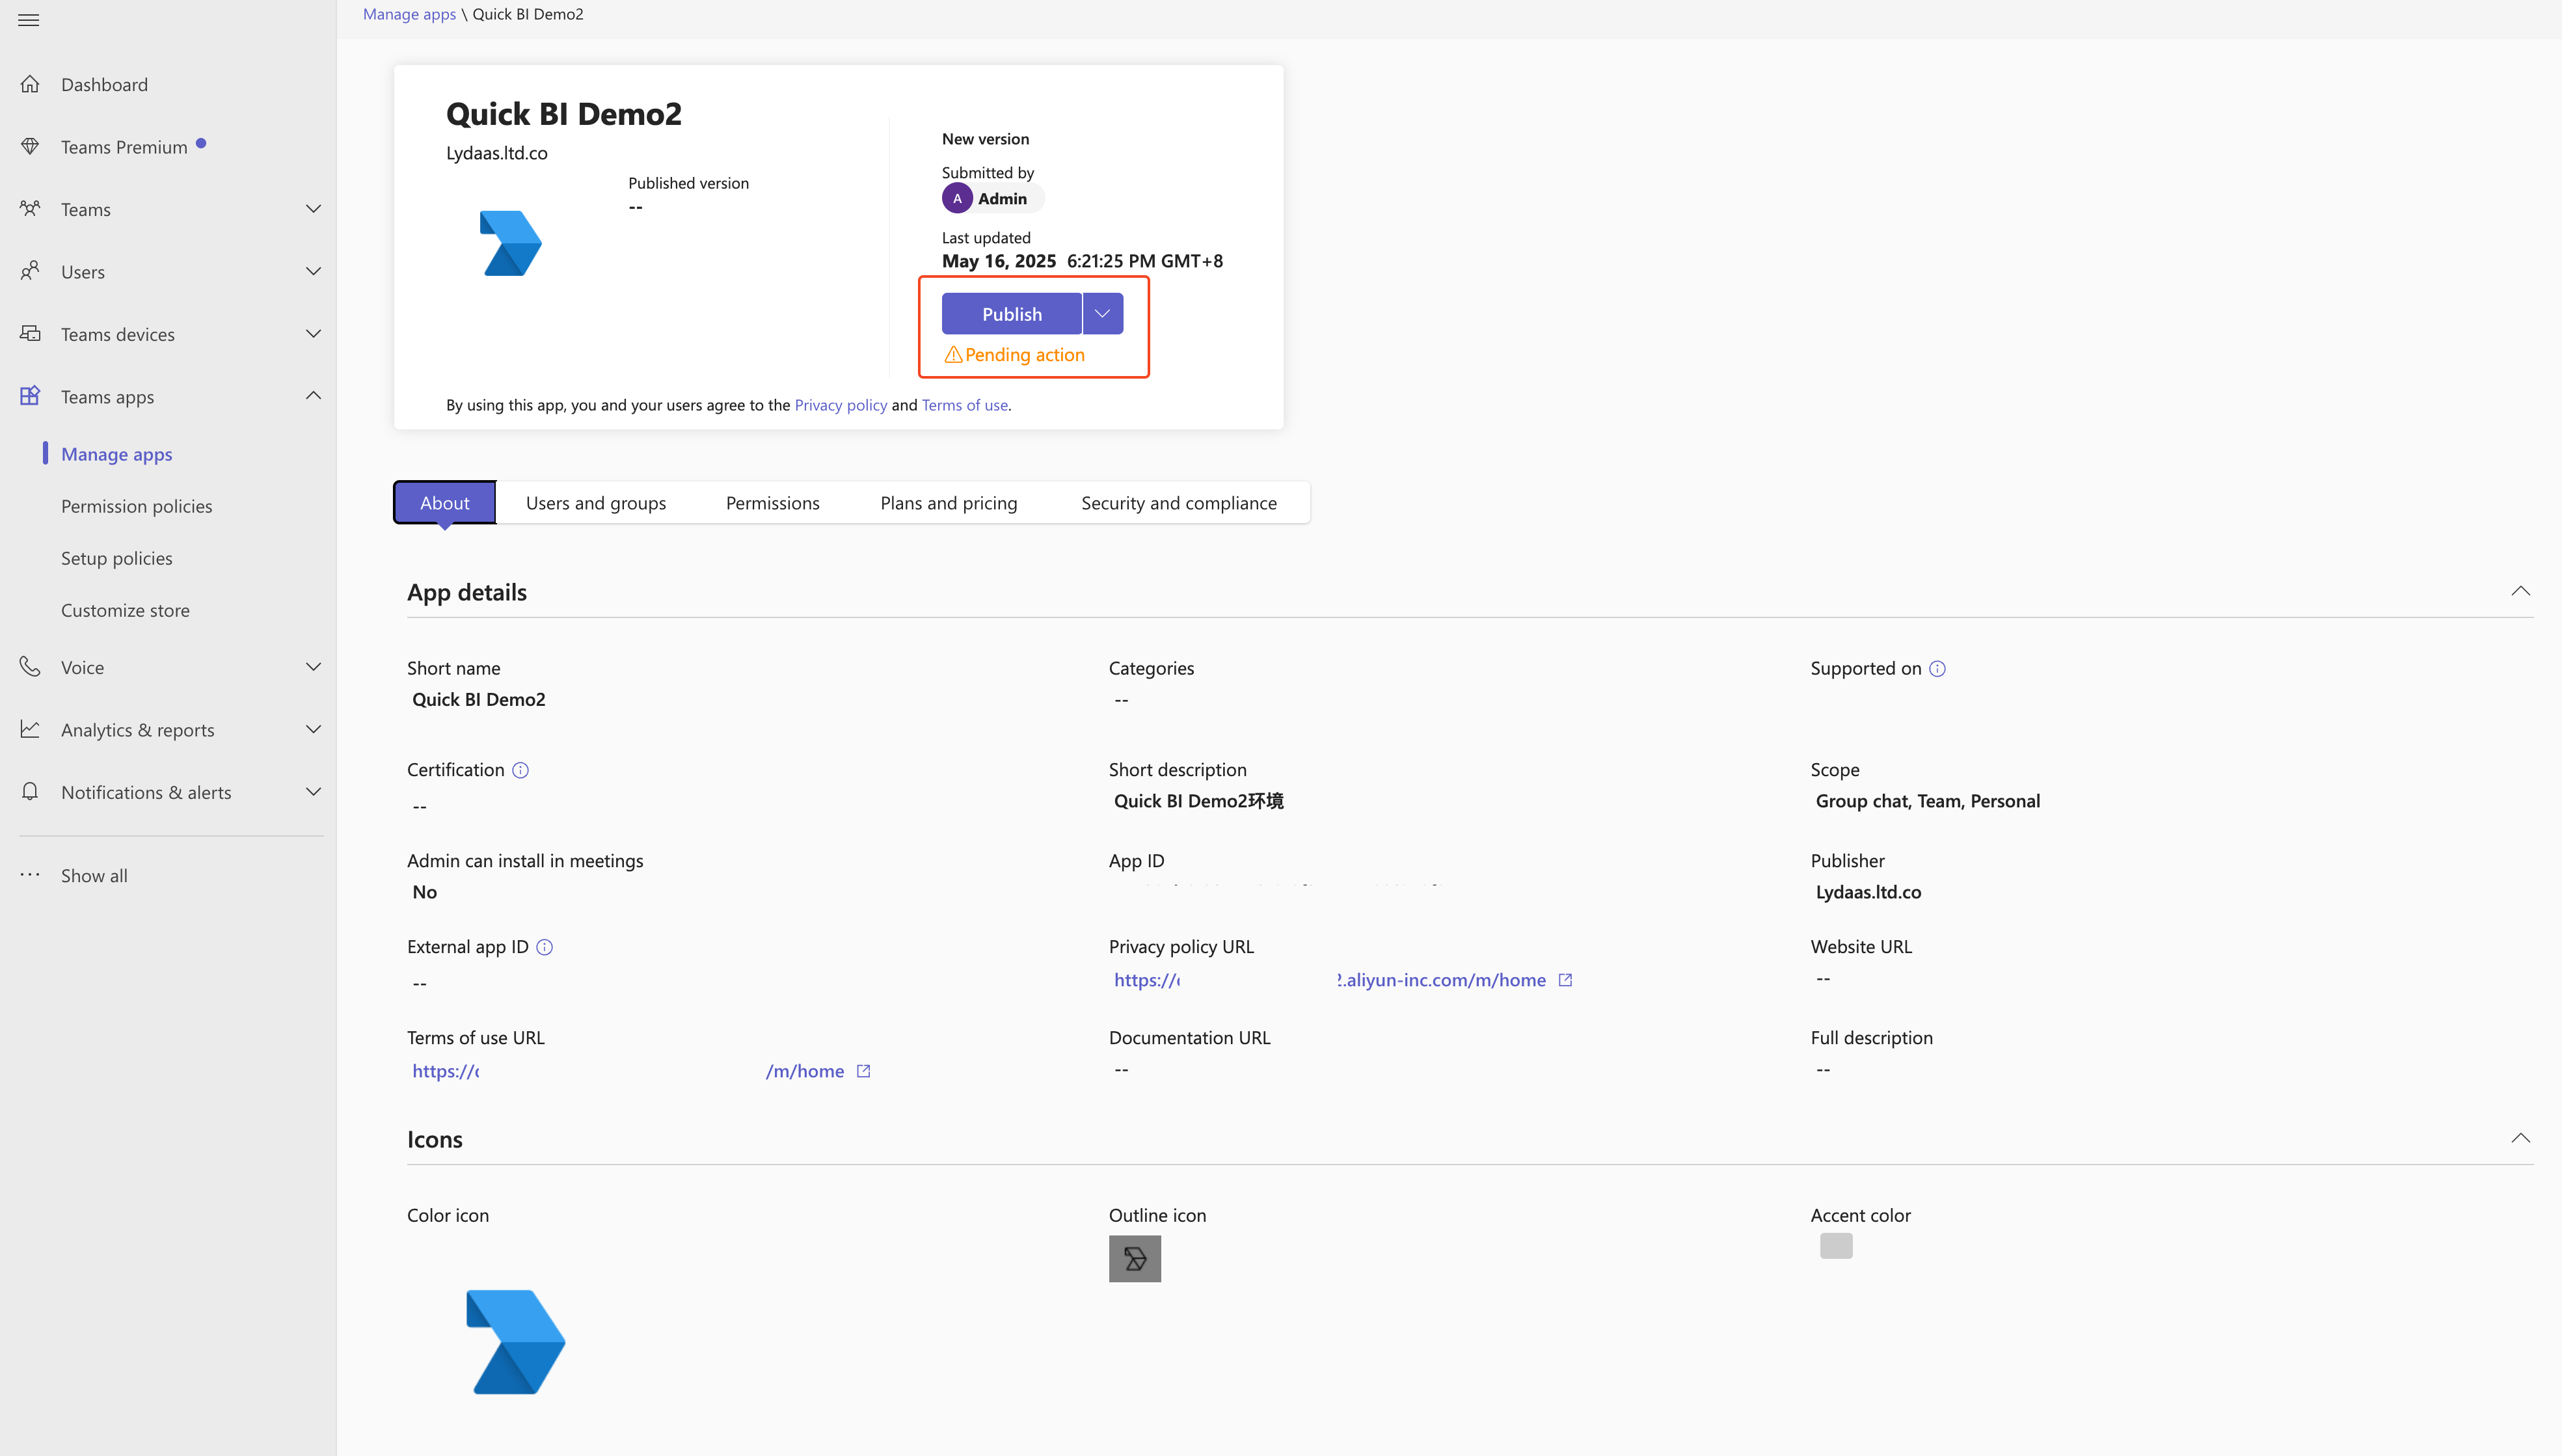The width and height of the screenshot is (2562, 1456).
Task: Click the Notifications & alerts bell icon
Action: pyautogui.click(x=30, y=792)
